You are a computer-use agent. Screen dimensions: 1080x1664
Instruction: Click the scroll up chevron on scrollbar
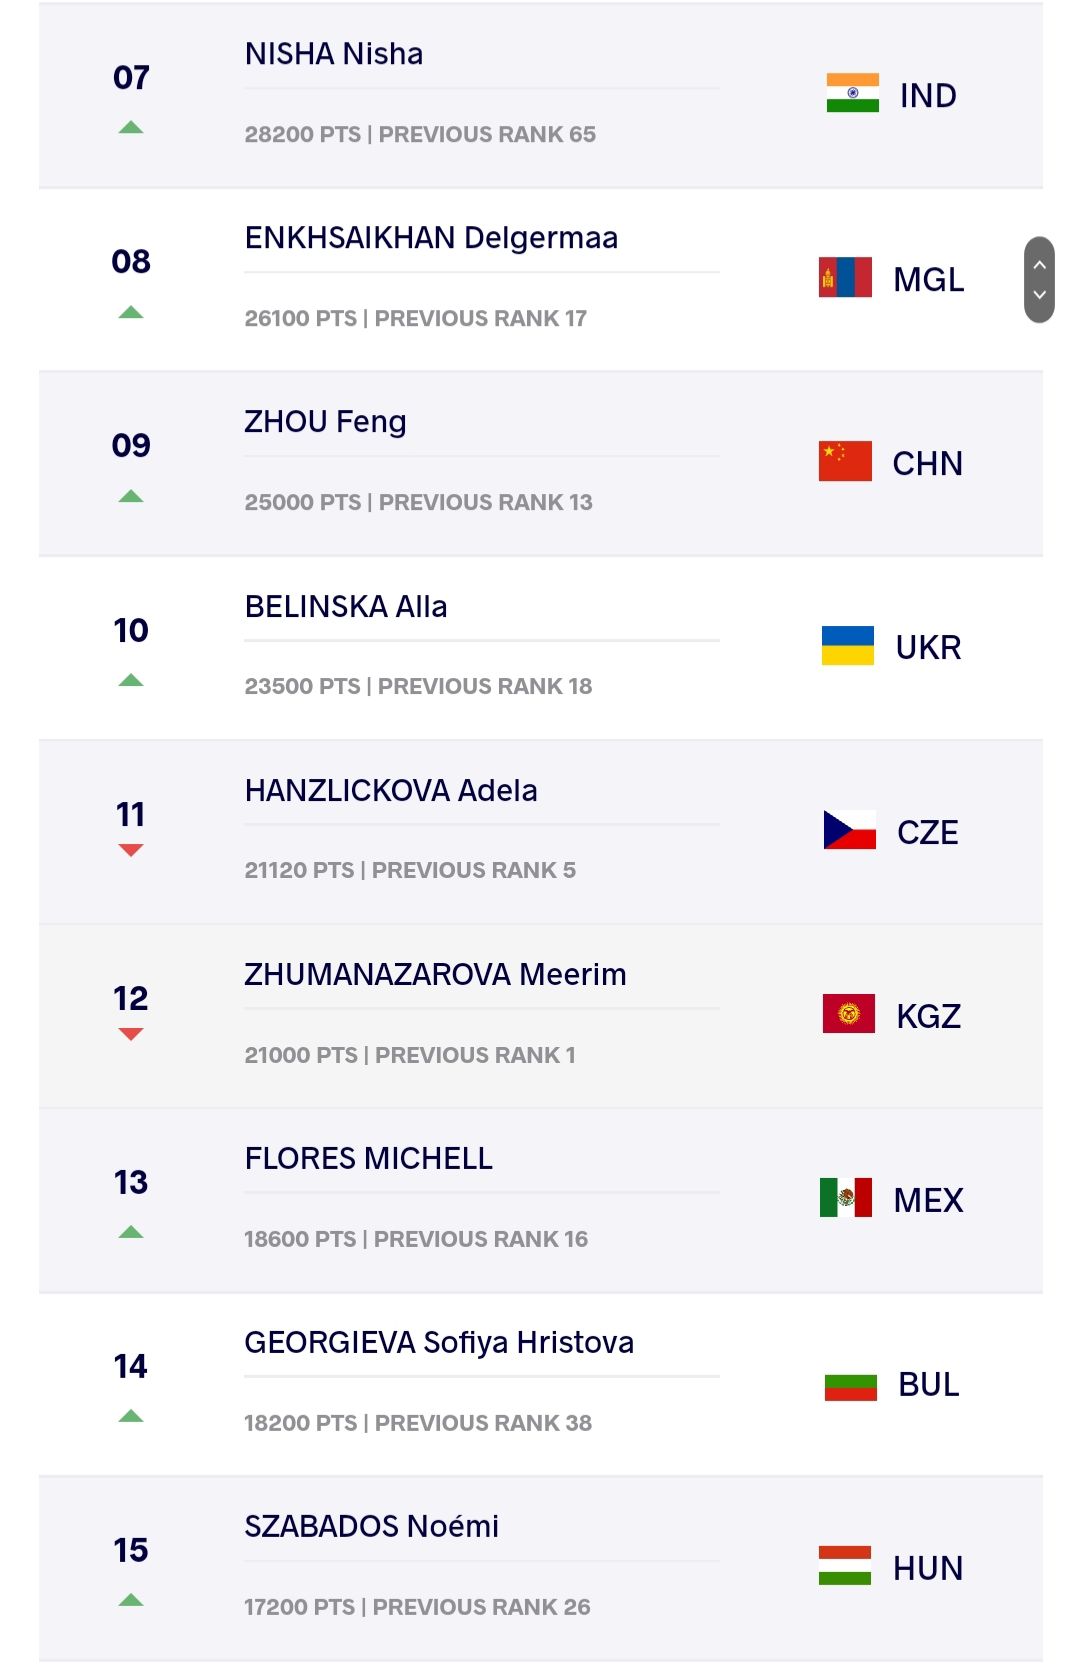[1040, 265]
